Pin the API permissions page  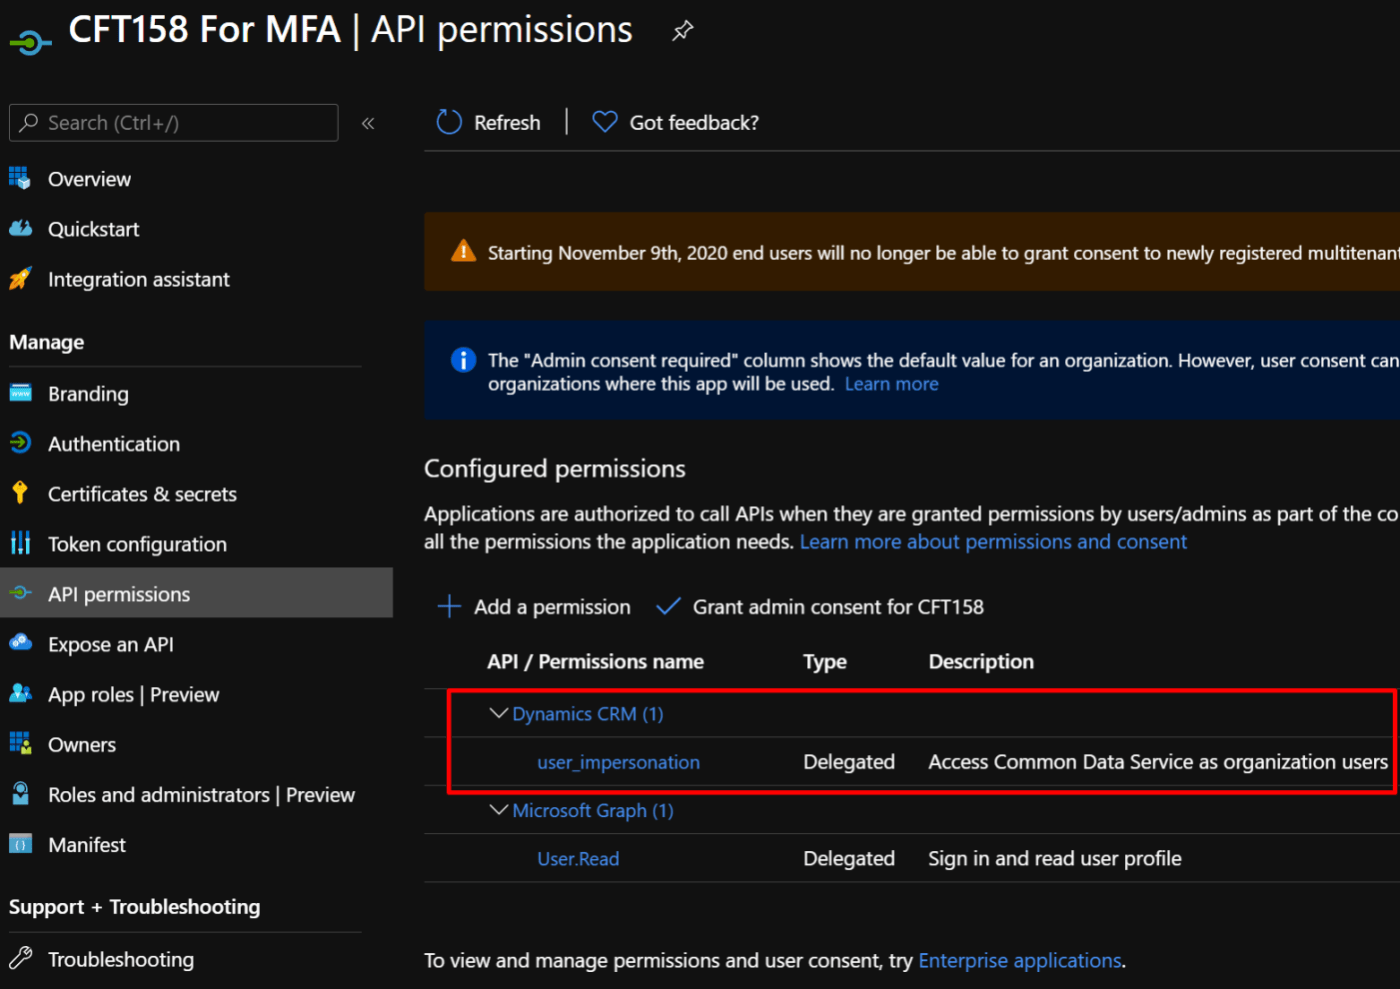tap(681, 31)
